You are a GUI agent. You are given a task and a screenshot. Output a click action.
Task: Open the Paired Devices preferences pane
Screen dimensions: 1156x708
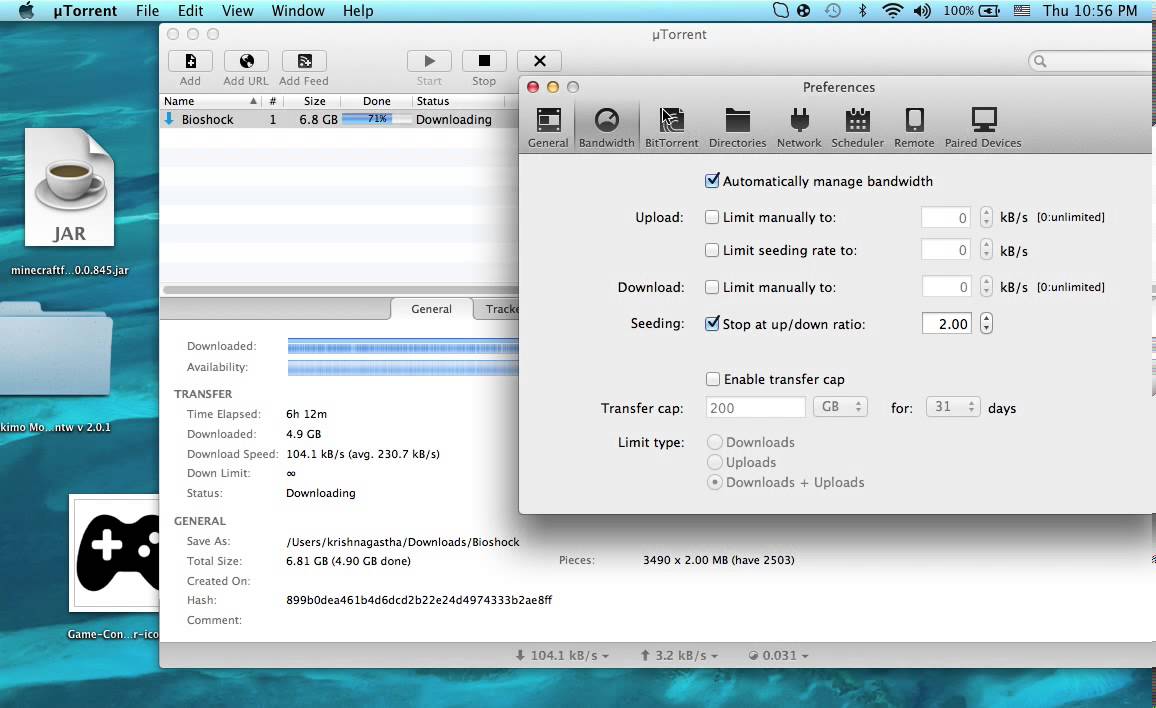[x=983, y=128]
